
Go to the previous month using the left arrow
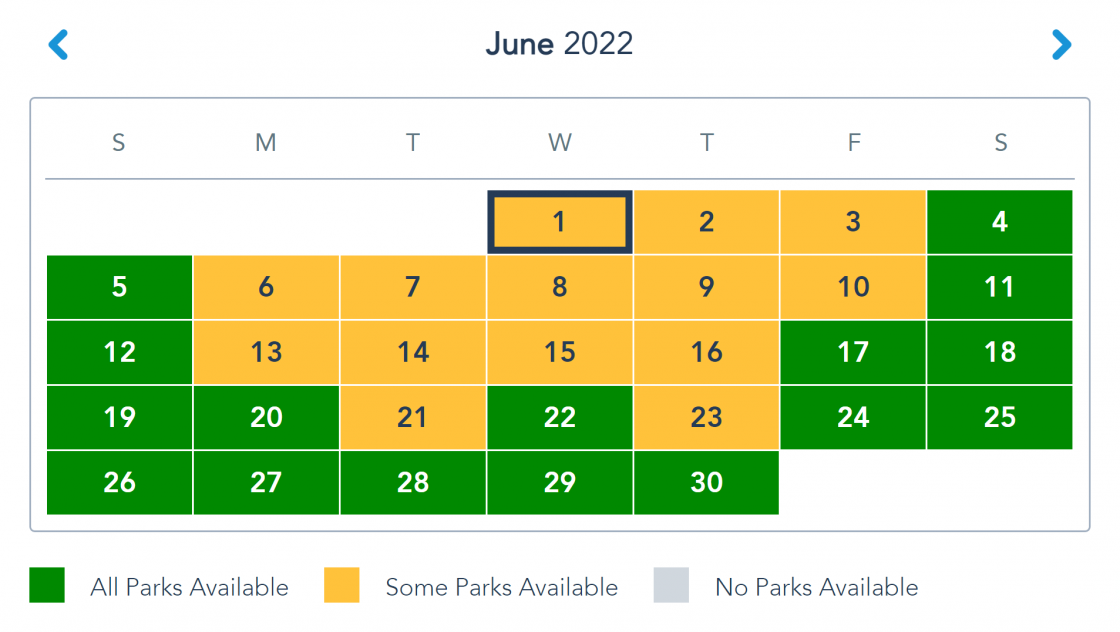tap(58, 44)
